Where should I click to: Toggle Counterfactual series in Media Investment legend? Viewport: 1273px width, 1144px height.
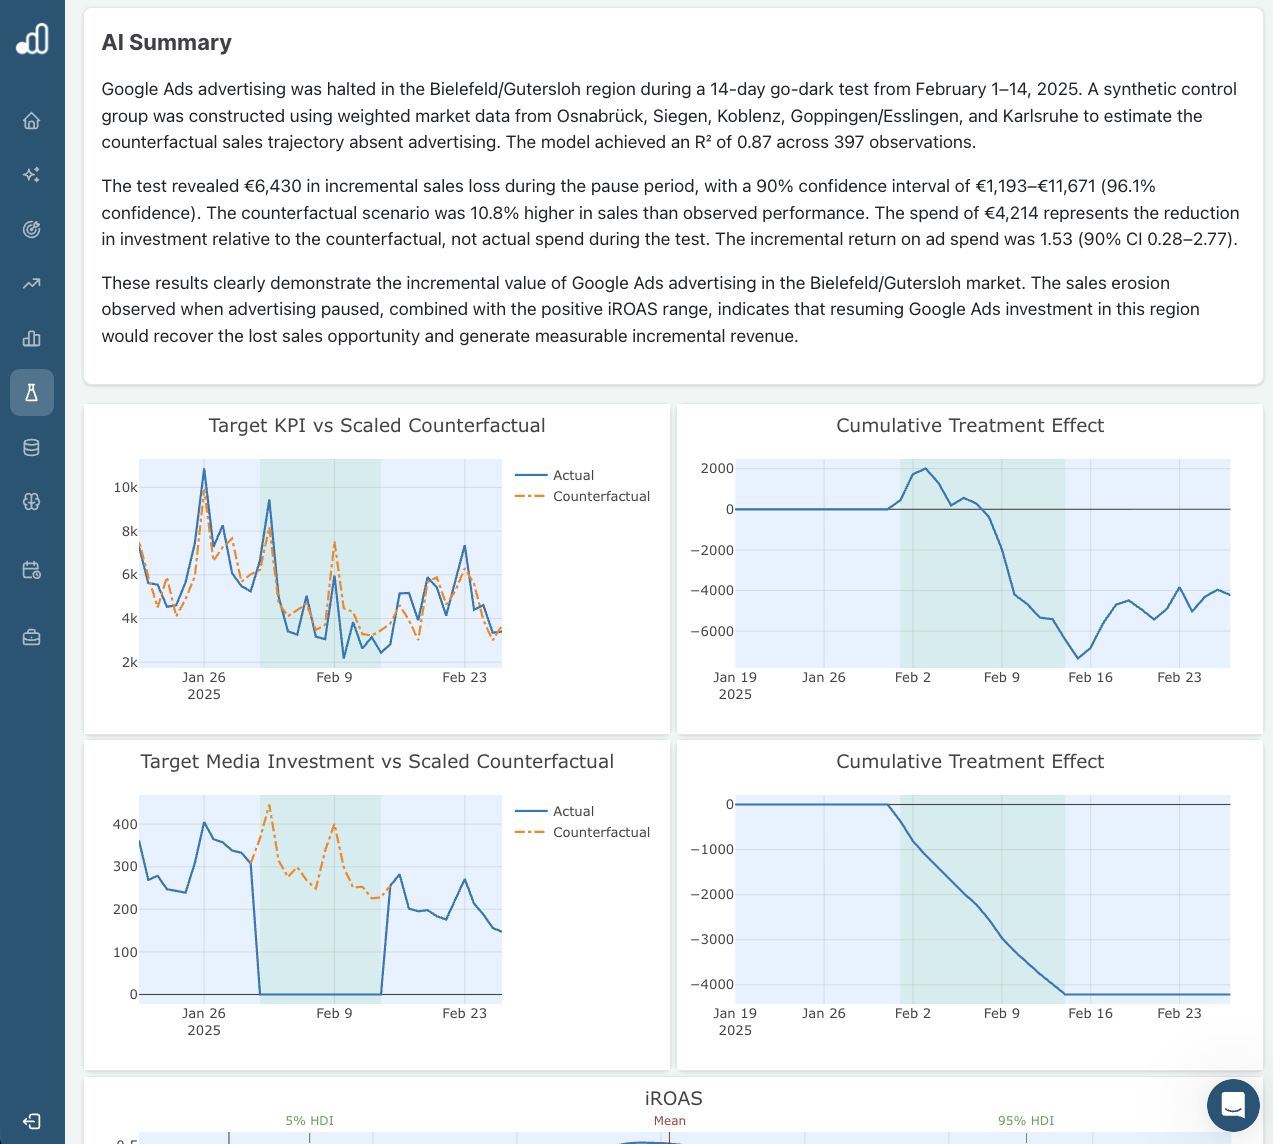pyautogui.click(x=601, y=832)
